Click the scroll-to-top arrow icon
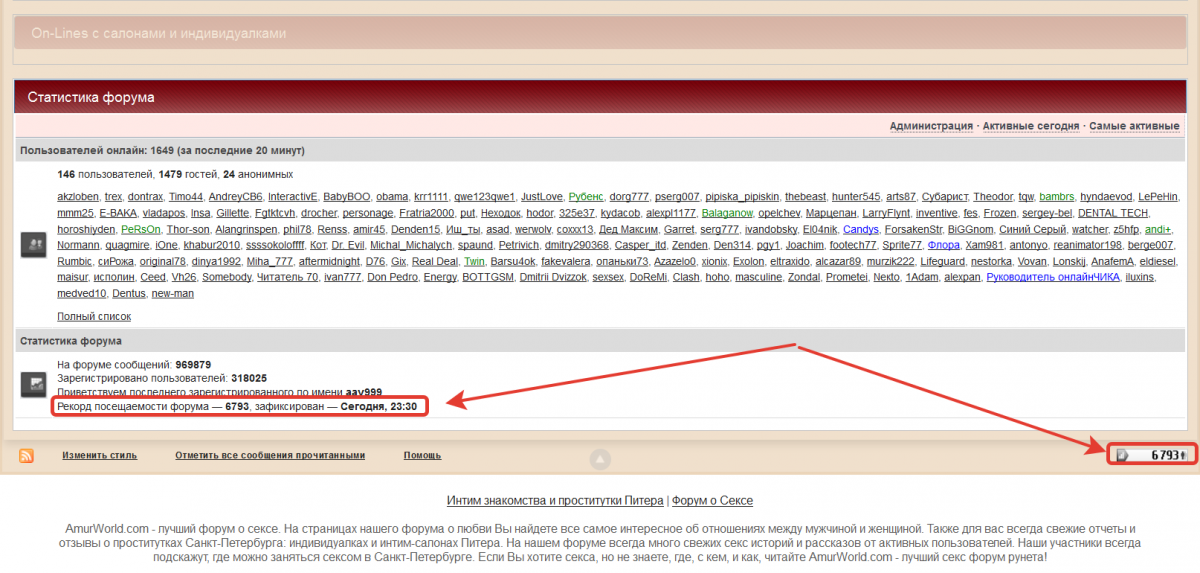 pyautogui.click(x=599, y=459)
